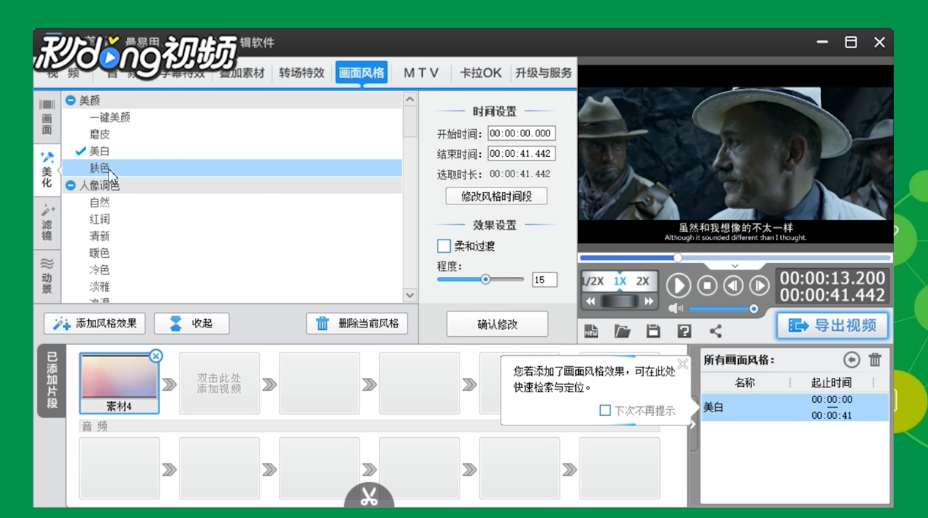Collapse the 美颜 category
This screenshot has height=518, width=928.
(70, 101)
